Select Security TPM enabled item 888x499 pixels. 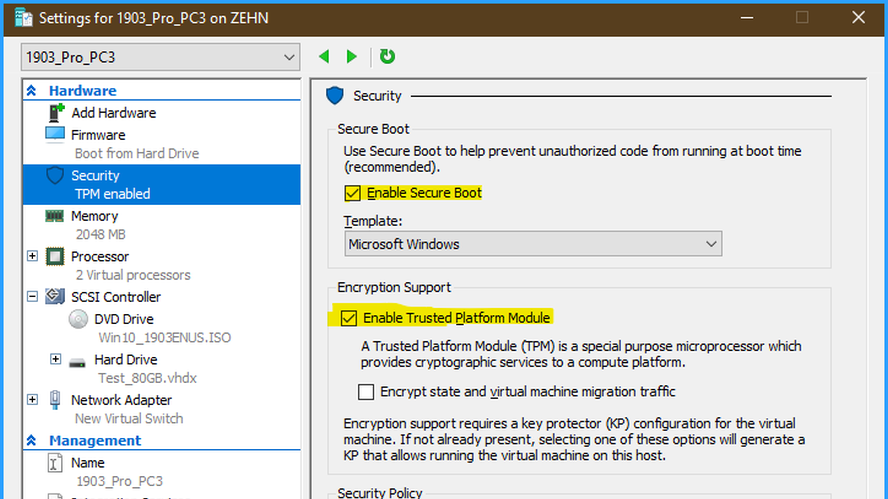161,185
